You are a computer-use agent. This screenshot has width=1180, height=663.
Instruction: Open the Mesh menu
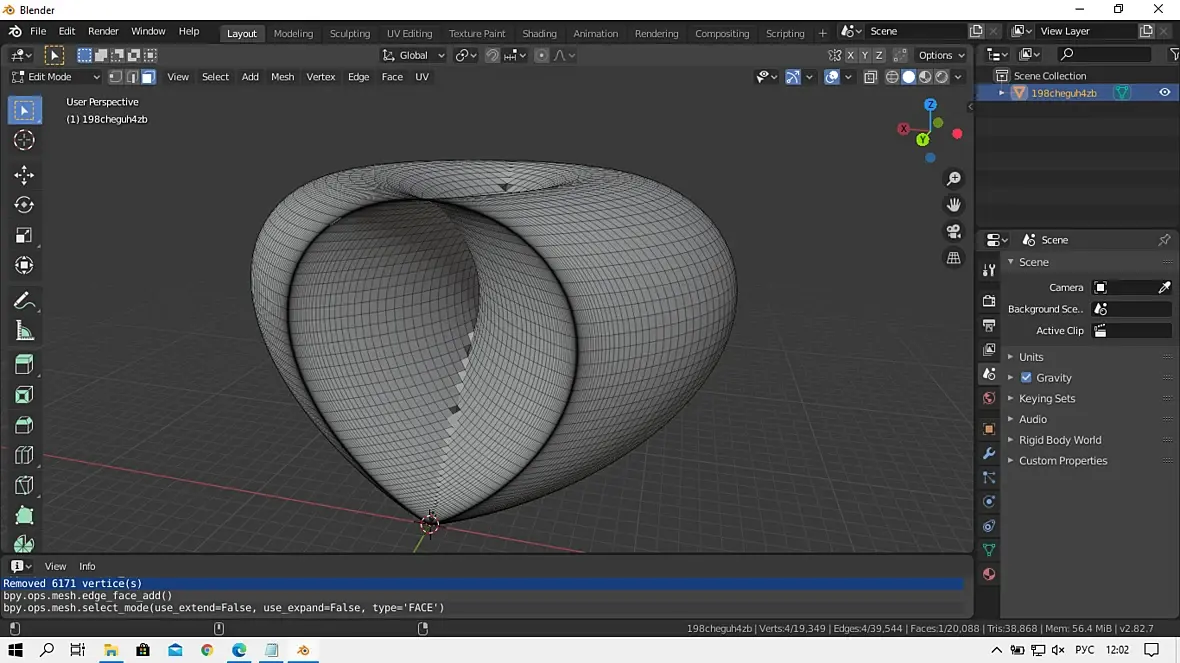point(282,77)
